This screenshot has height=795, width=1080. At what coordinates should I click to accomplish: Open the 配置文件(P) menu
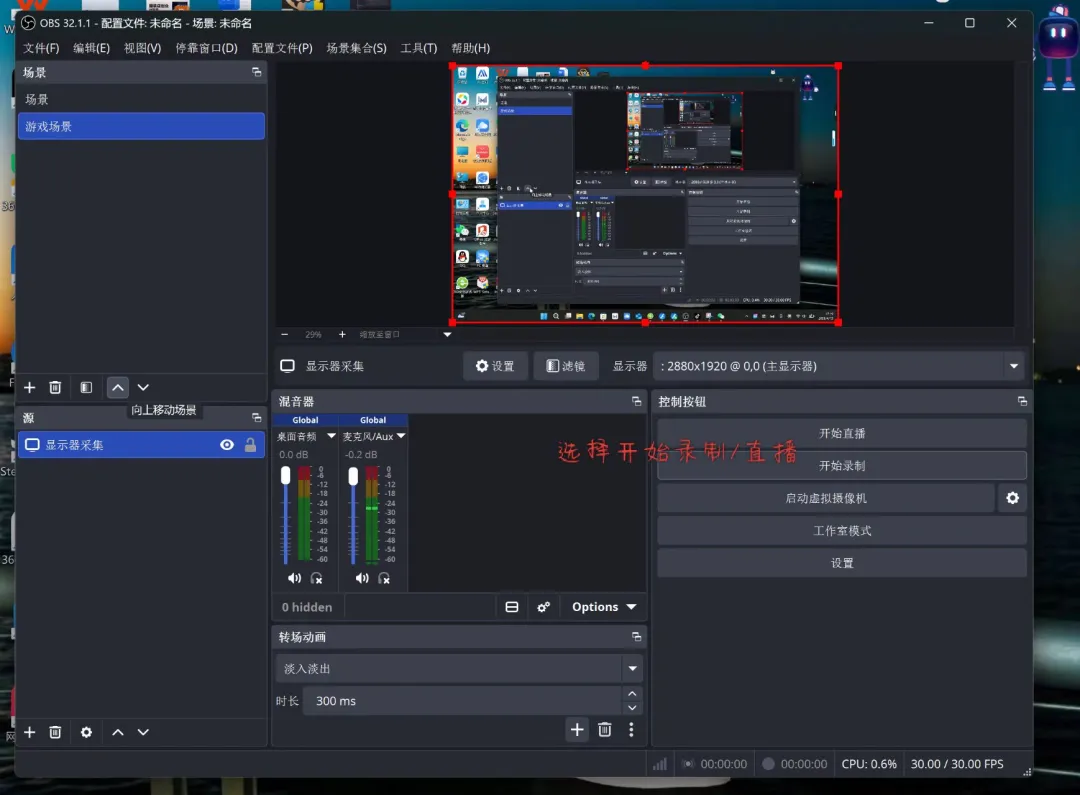282,48
